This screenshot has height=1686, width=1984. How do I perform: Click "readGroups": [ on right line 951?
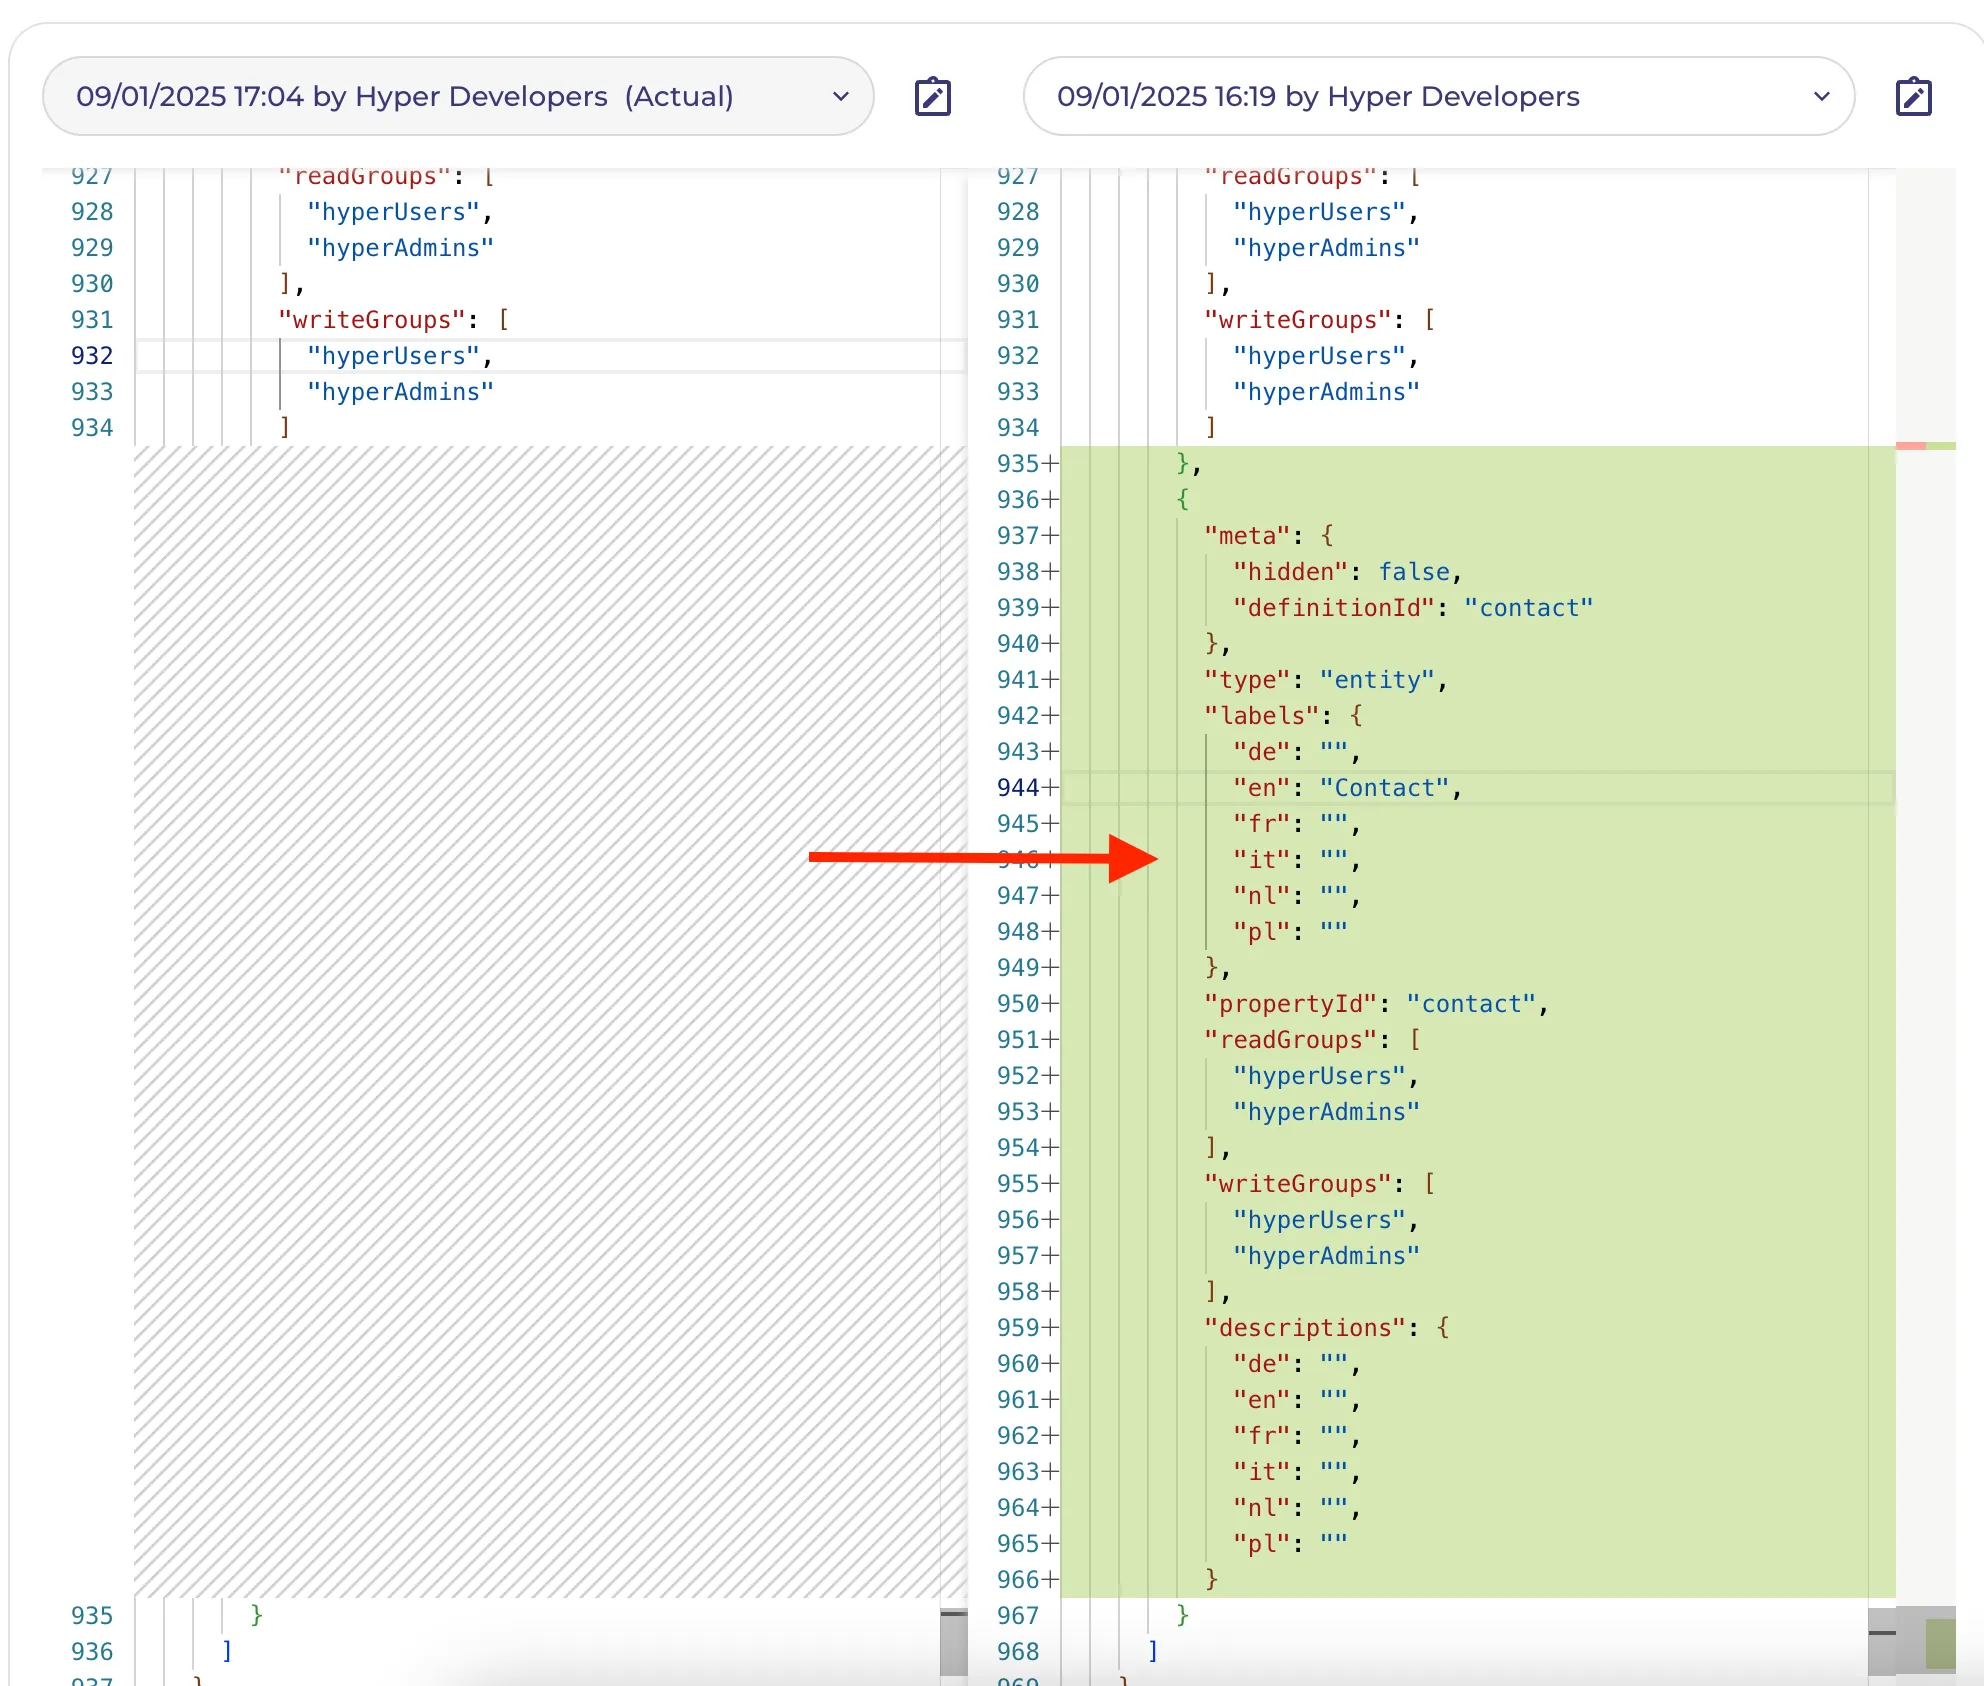1312,1040
